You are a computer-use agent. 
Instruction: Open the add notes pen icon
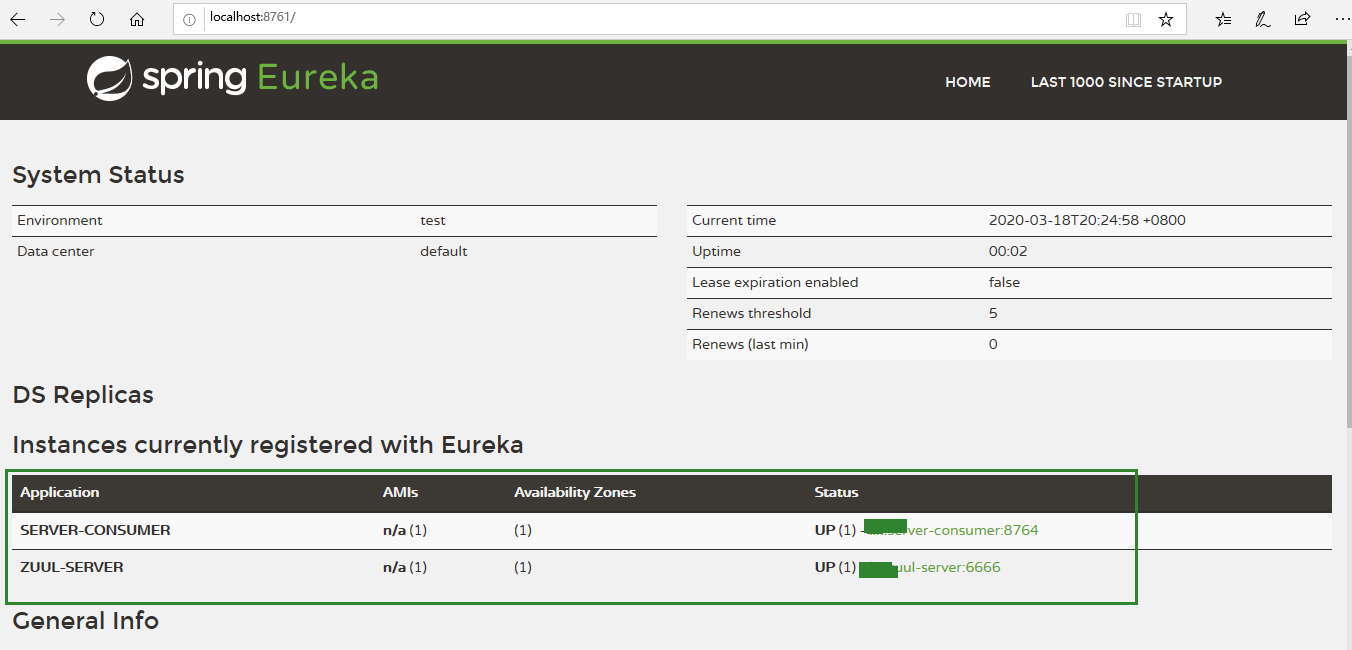click(1263, 19)
